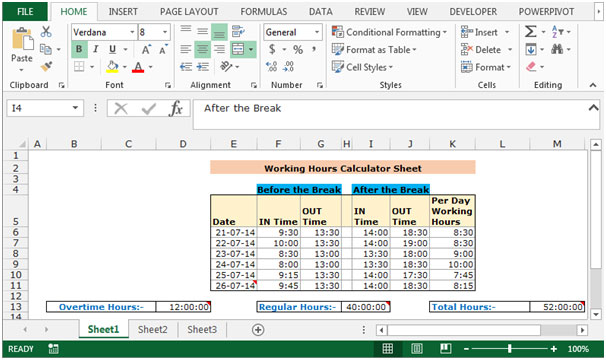Add a new sheet with plus icon
This screenshot has width=606, height=360.
(258, 330)
